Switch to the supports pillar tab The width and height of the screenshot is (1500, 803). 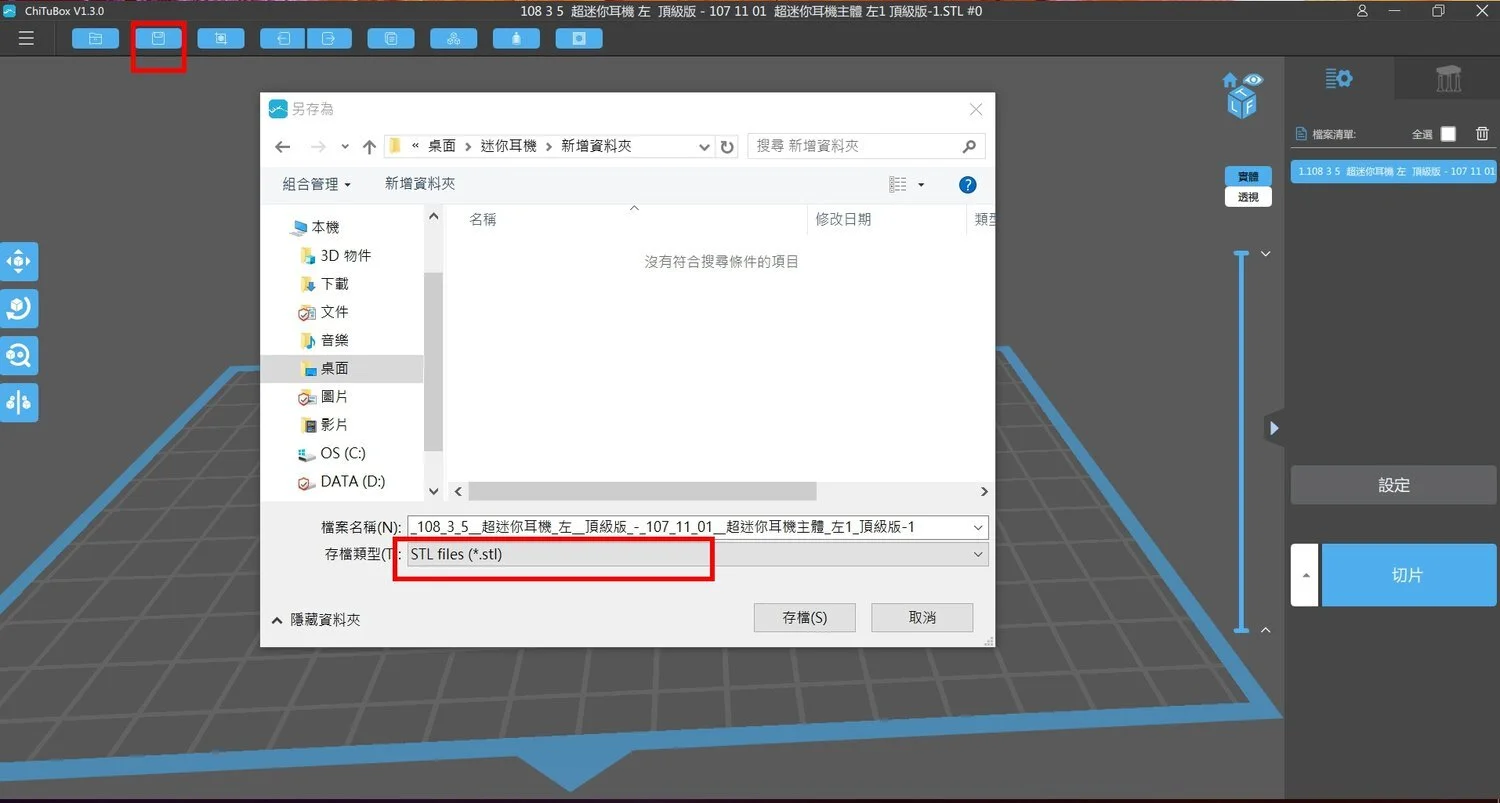pyautogui.click(x=1448, y=79)
